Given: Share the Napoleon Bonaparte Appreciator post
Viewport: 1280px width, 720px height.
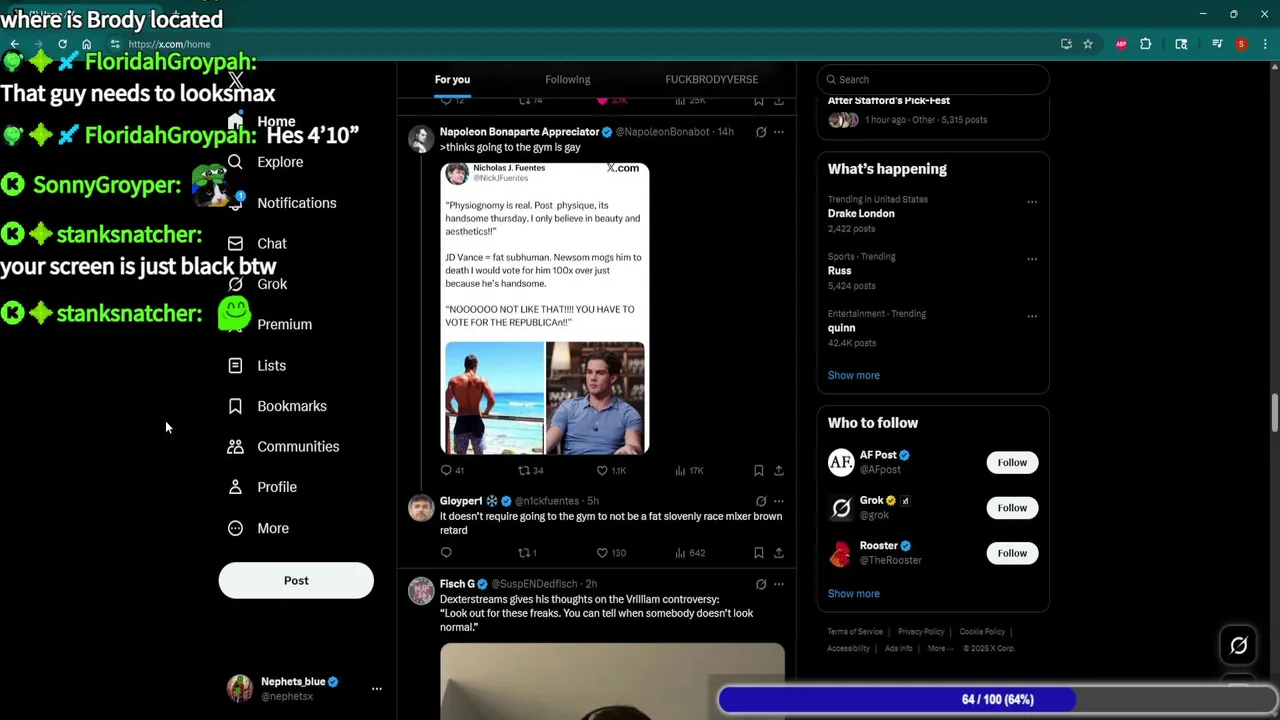Looking at the screenshot, I should pyautogui.click(x=779, y=470).
